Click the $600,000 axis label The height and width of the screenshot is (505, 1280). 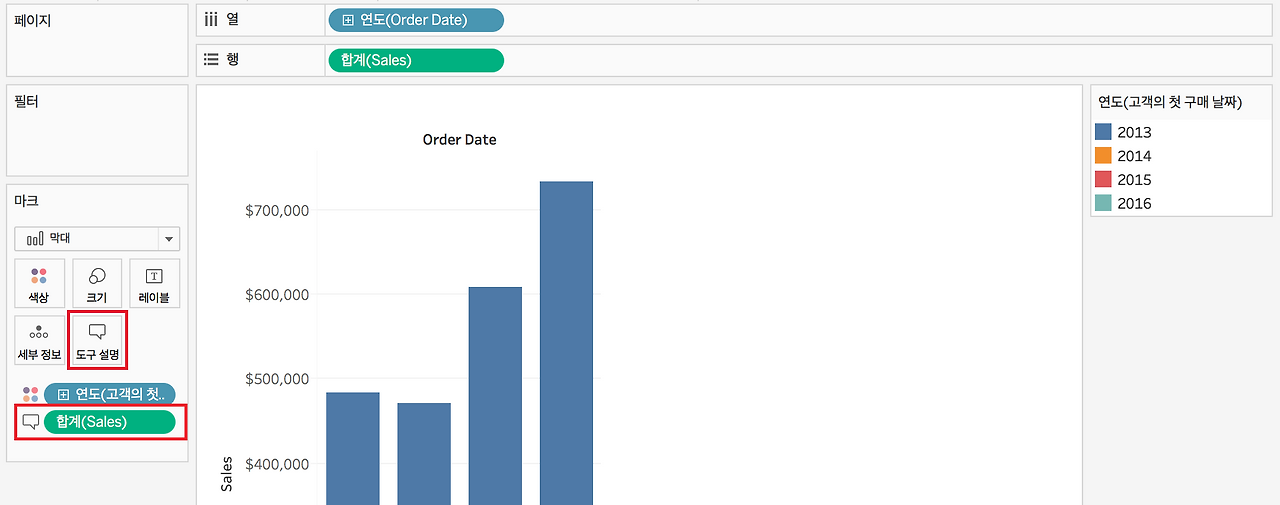tap(277, 295)
